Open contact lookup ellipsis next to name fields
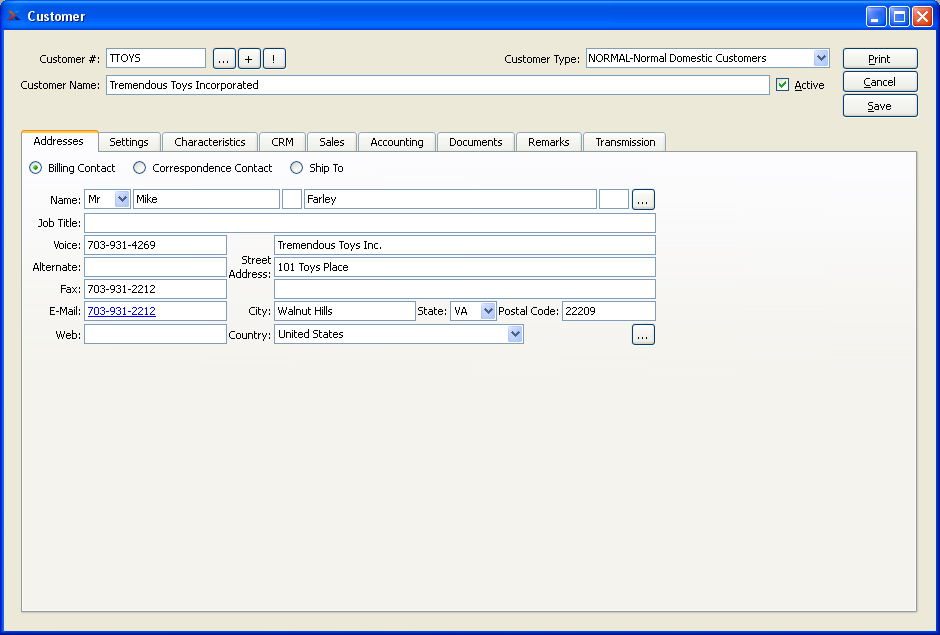940x635 pixels. tap(643, 200)
